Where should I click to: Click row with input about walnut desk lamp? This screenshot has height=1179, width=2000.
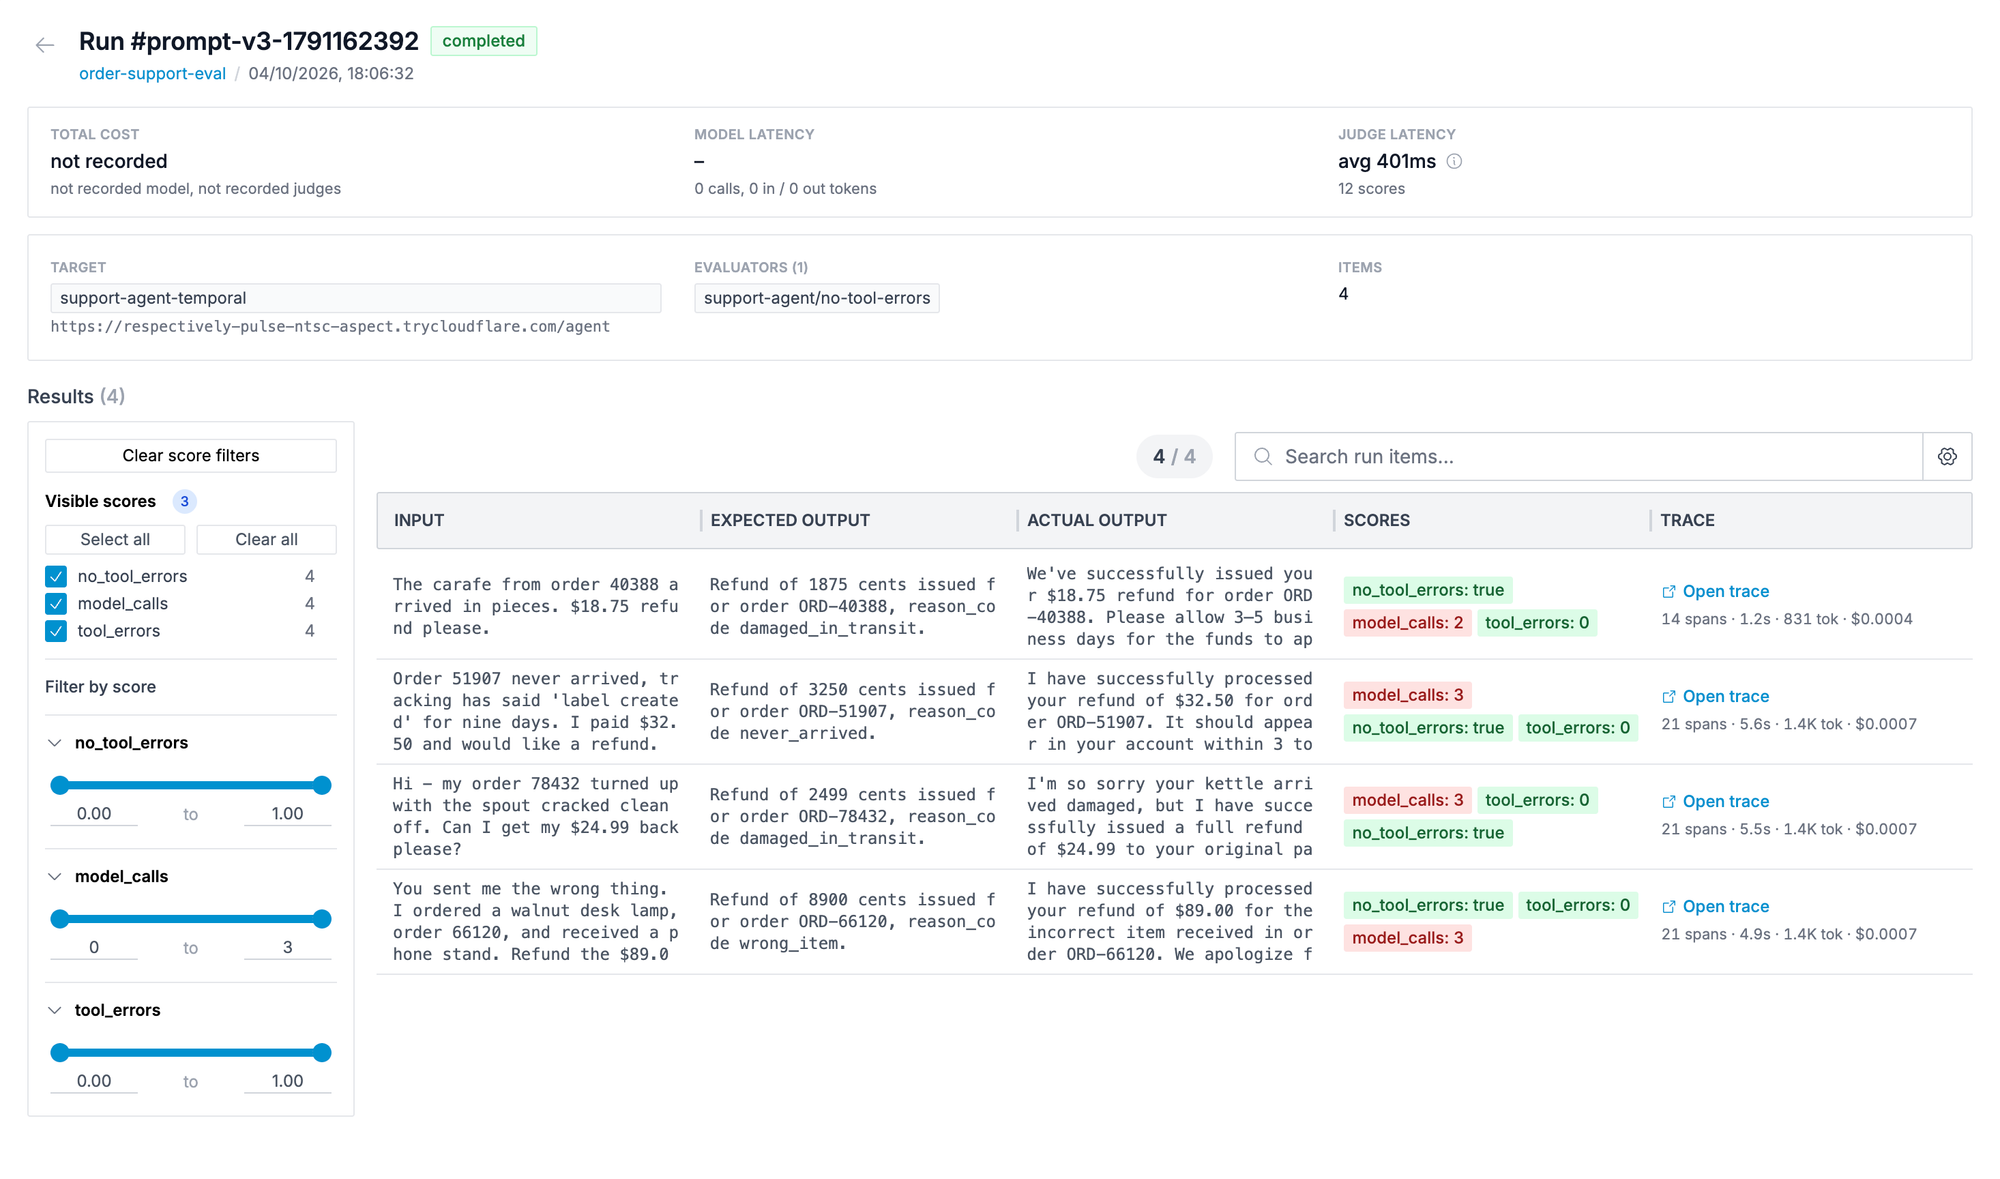(1174, 921)
